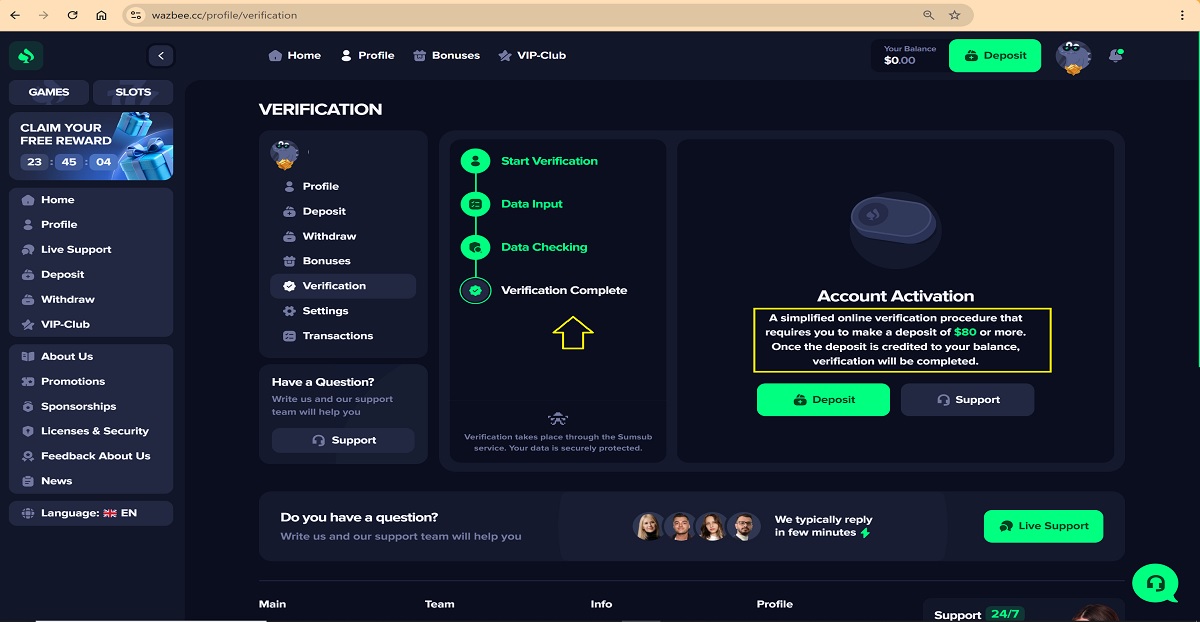This screenshot has height=622, width=1200.
Task: Click the browser reload icon
Action: coord(72,15)
